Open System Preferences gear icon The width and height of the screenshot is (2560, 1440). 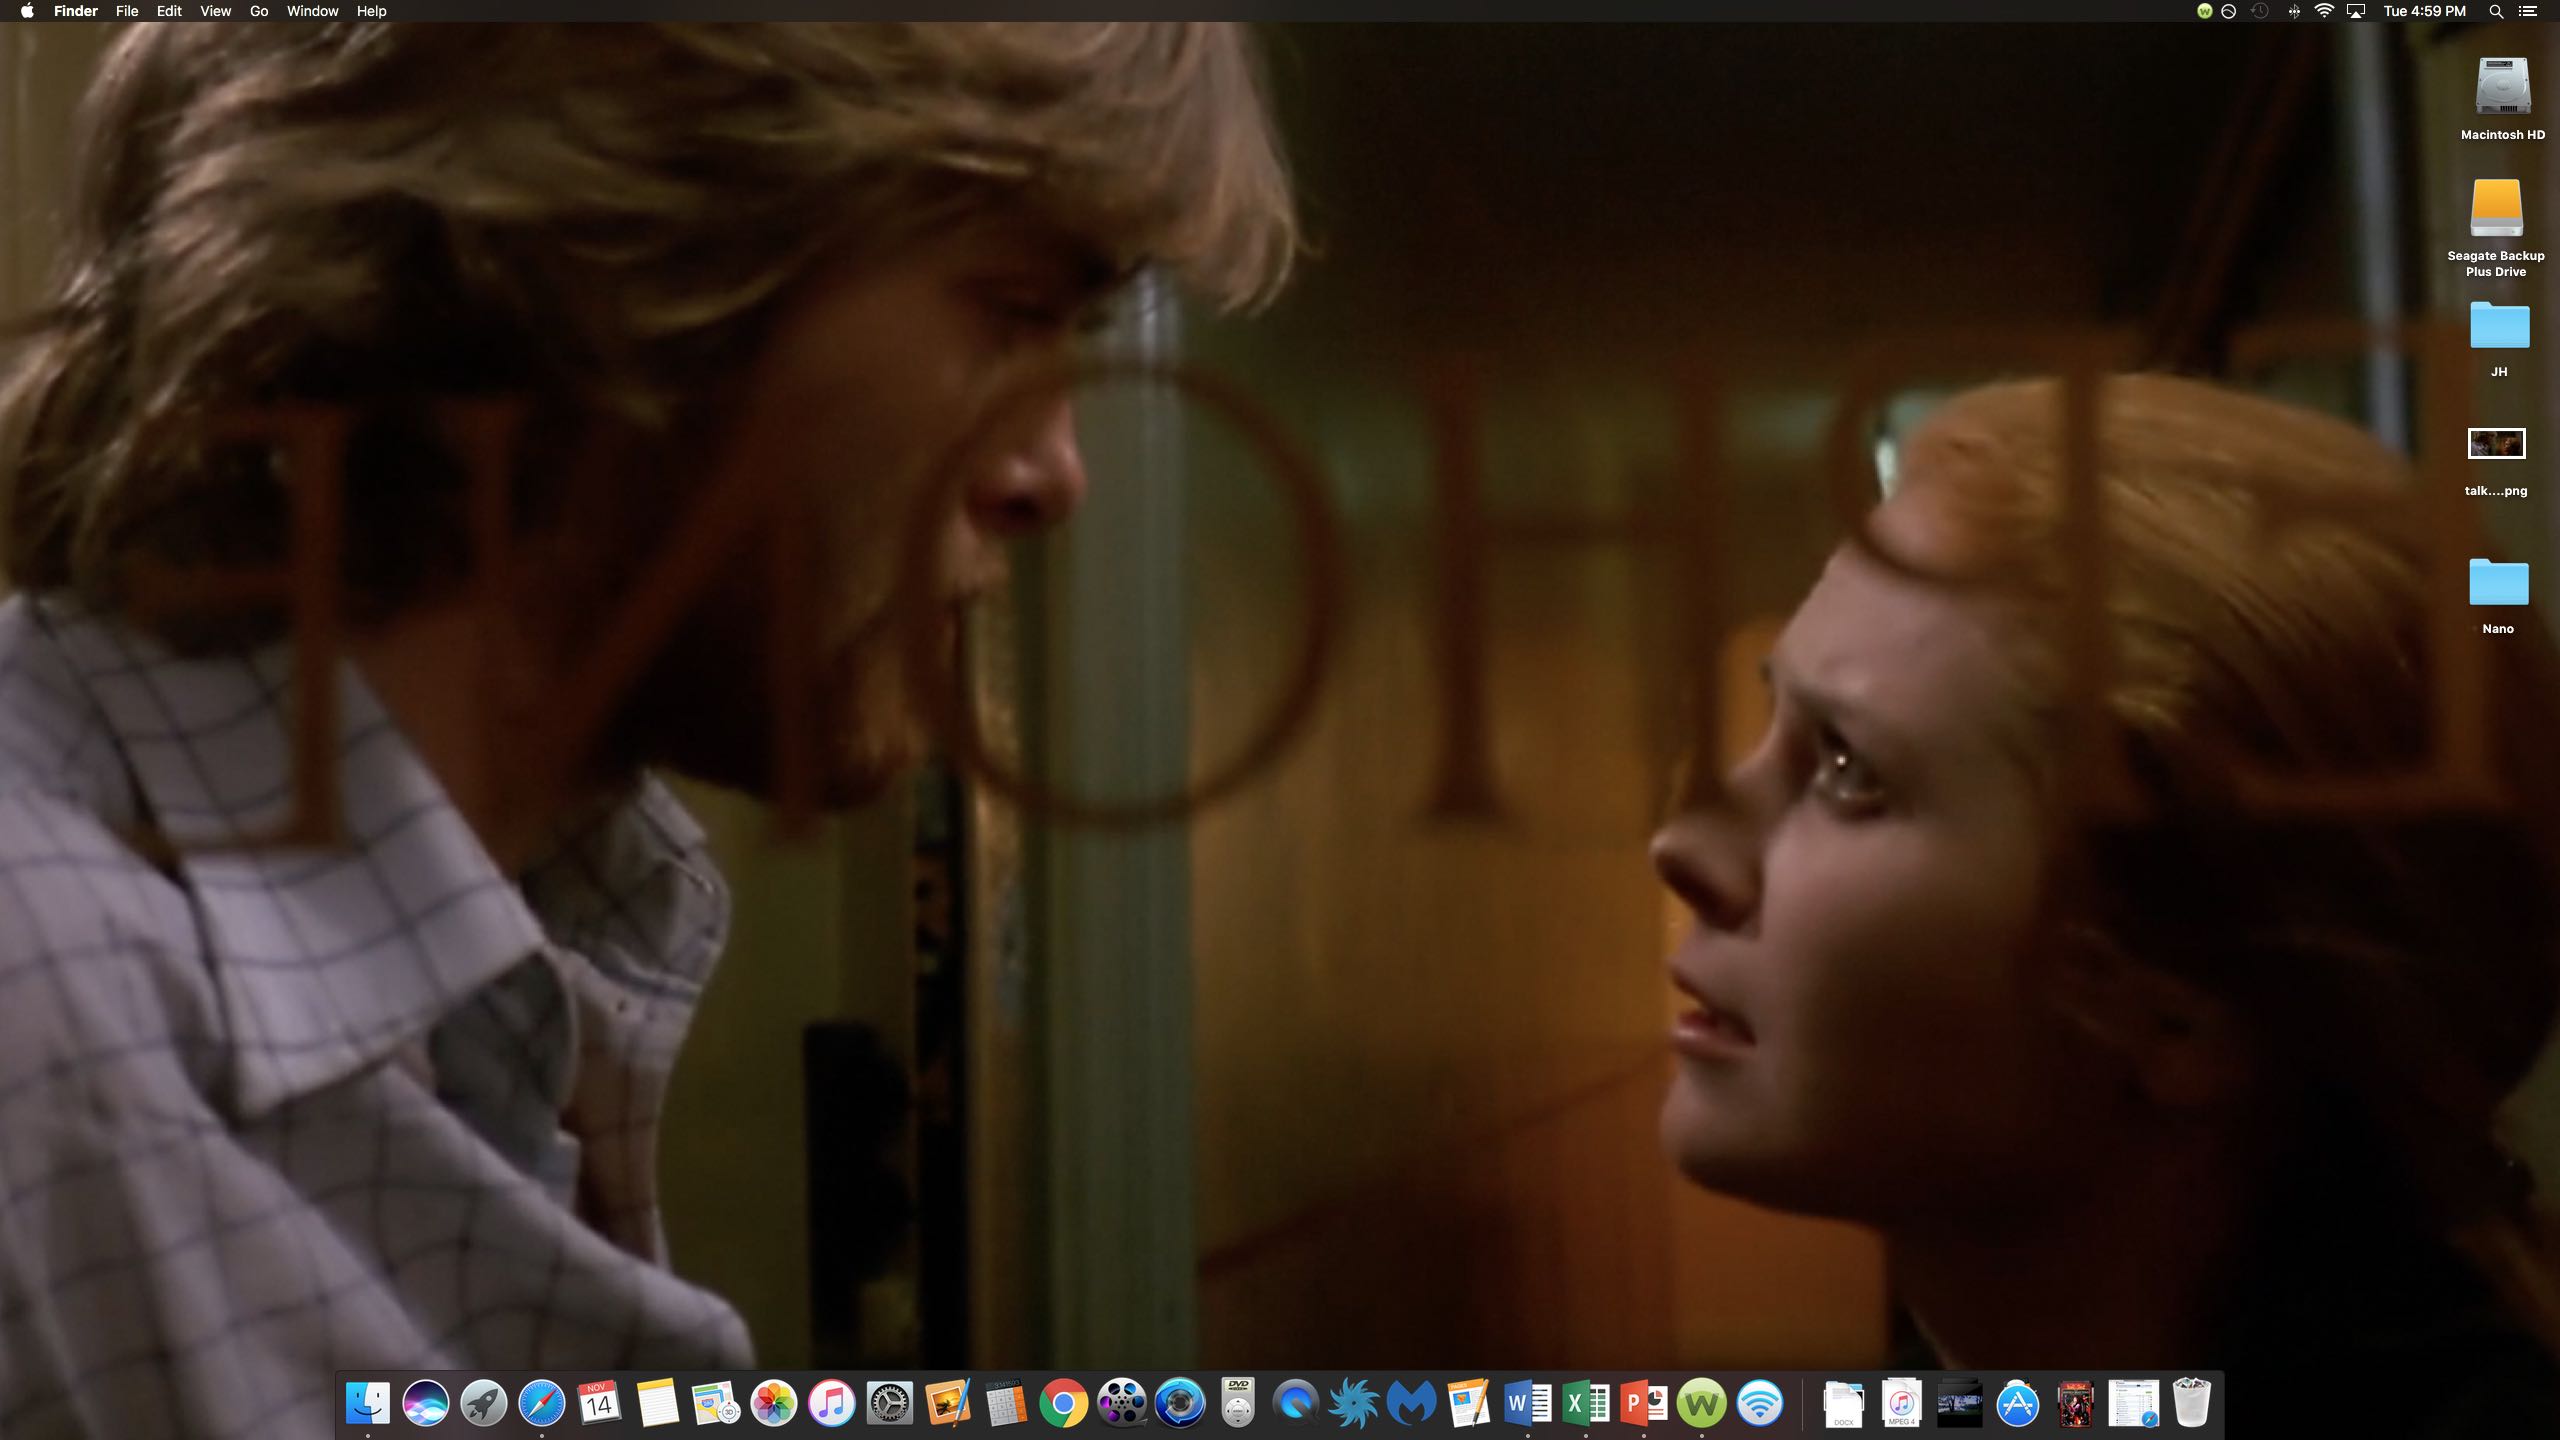pos(889,1403)
